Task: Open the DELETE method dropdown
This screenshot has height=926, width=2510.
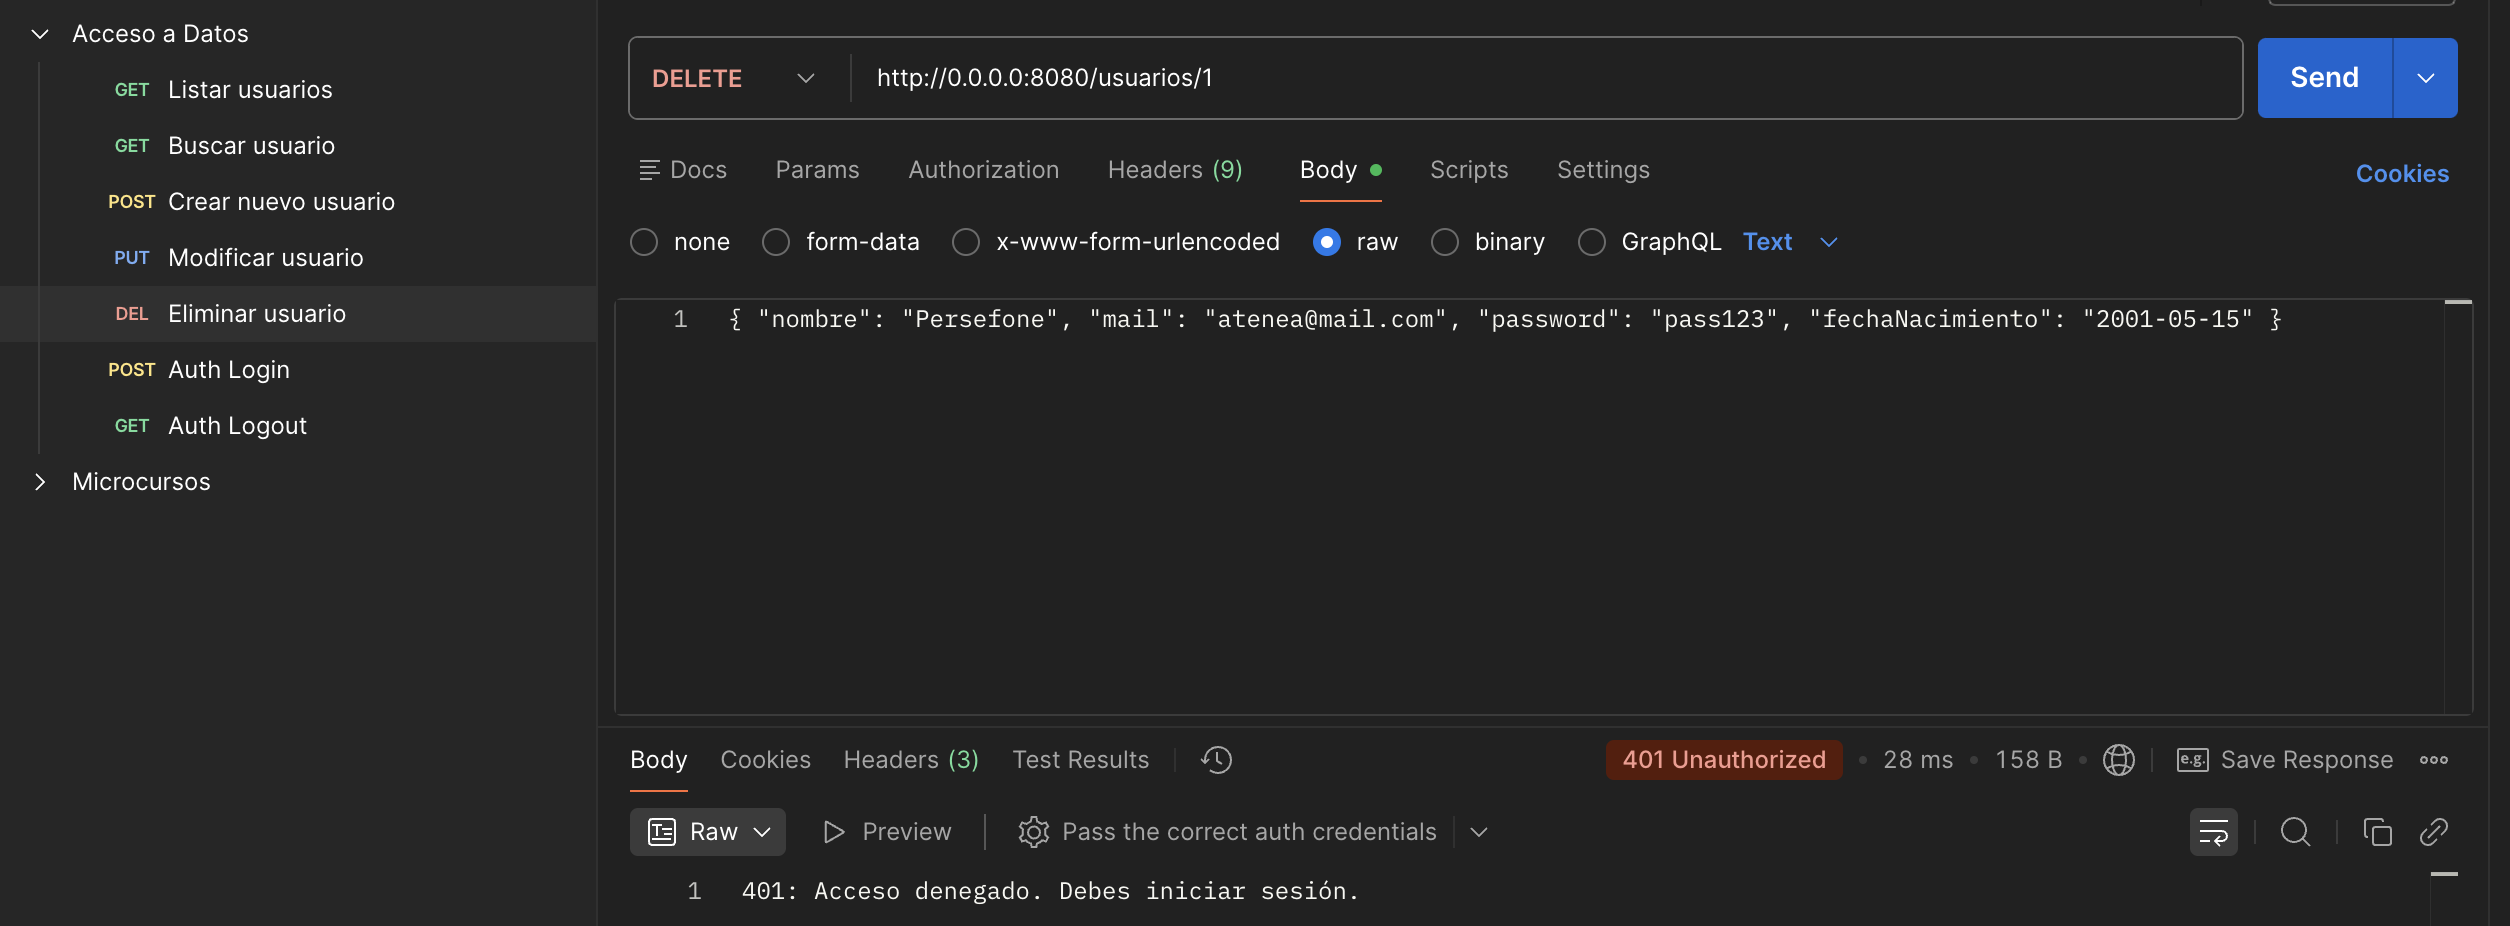Action: point(734,78)
